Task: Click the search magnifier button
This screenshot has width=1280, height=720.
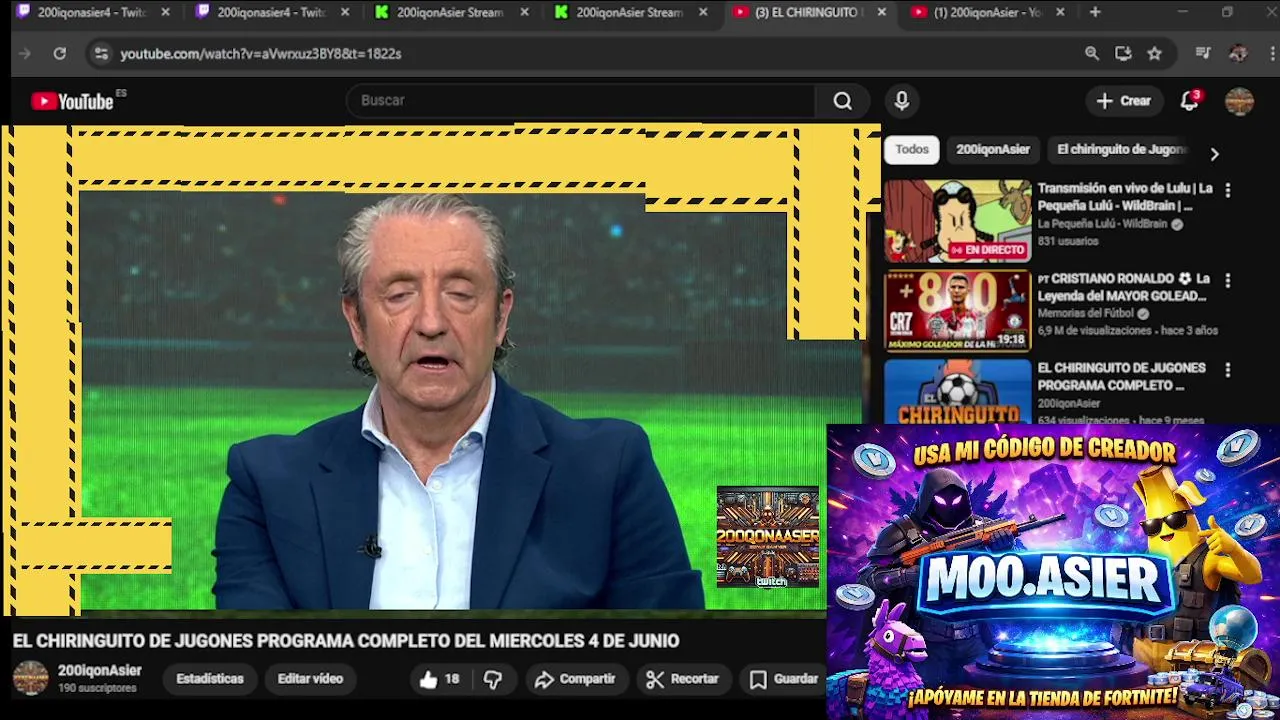Action: [843, 101]
